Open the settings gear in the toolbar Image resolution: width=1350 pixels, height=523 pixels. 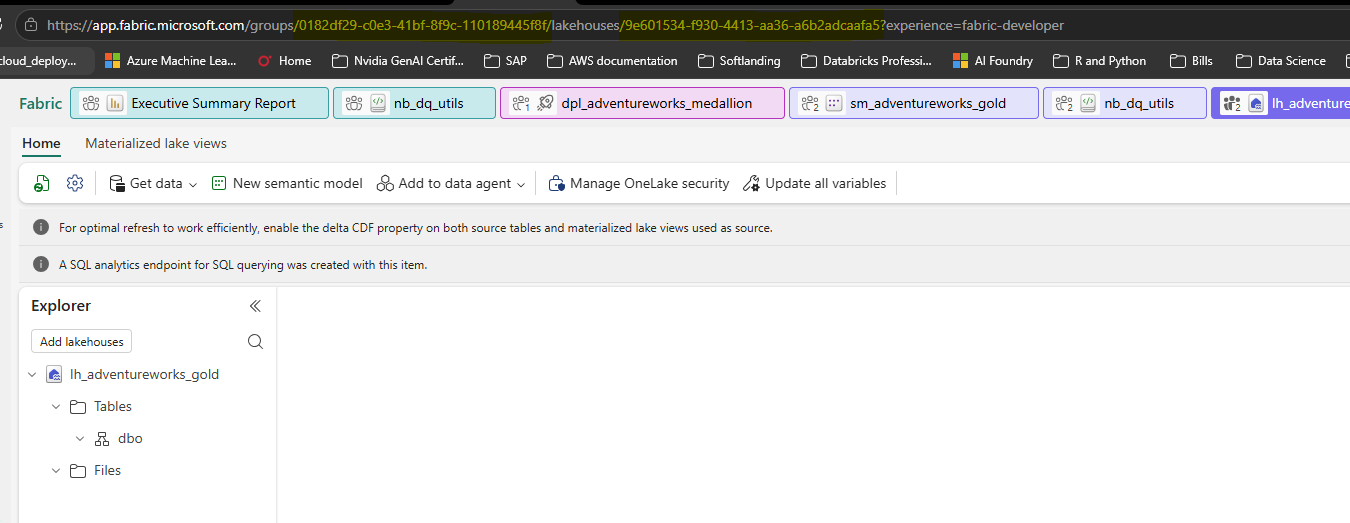pos(74,183)
